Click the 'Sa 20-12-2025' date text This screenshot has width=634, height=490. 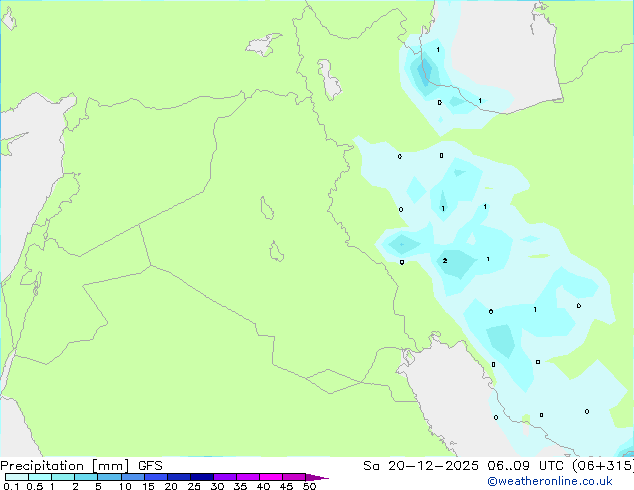pos(421,466)
